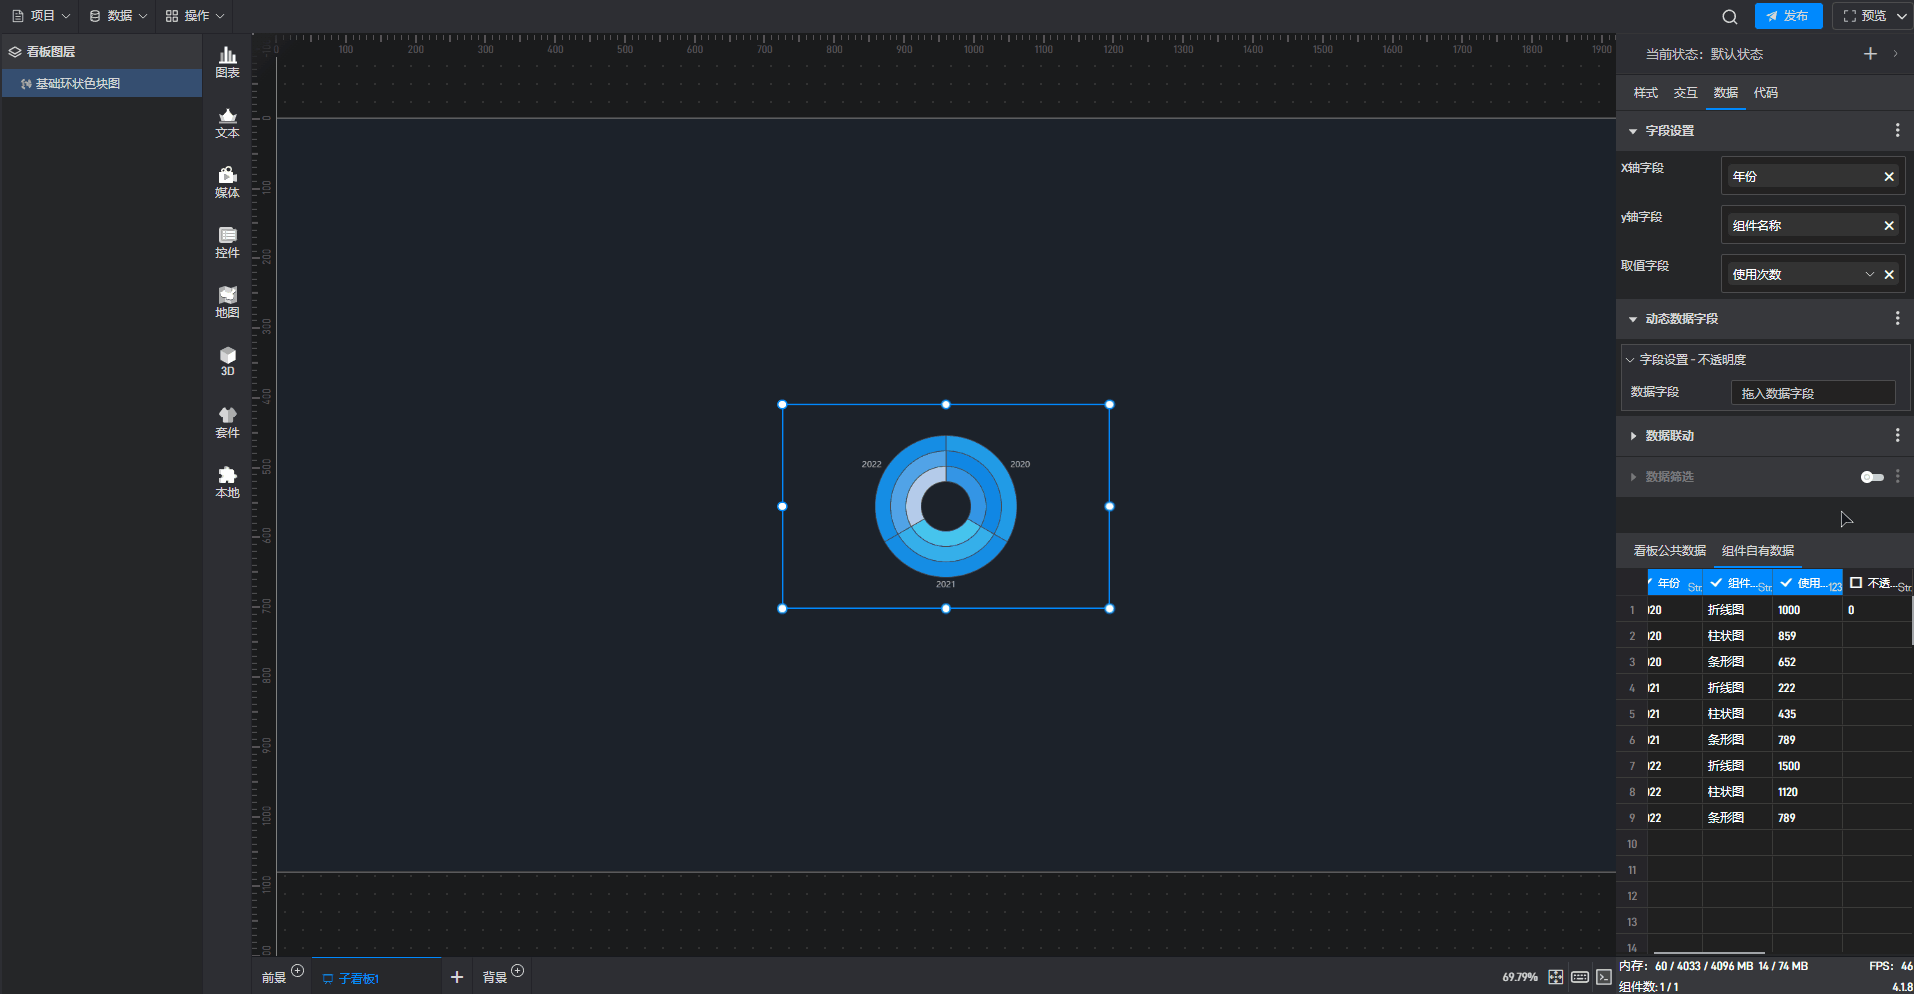This screenshot has width=1914, height=994.
Task: Open the 文本 text components icon
Action: pyautogui.click(x=227, y=122)
